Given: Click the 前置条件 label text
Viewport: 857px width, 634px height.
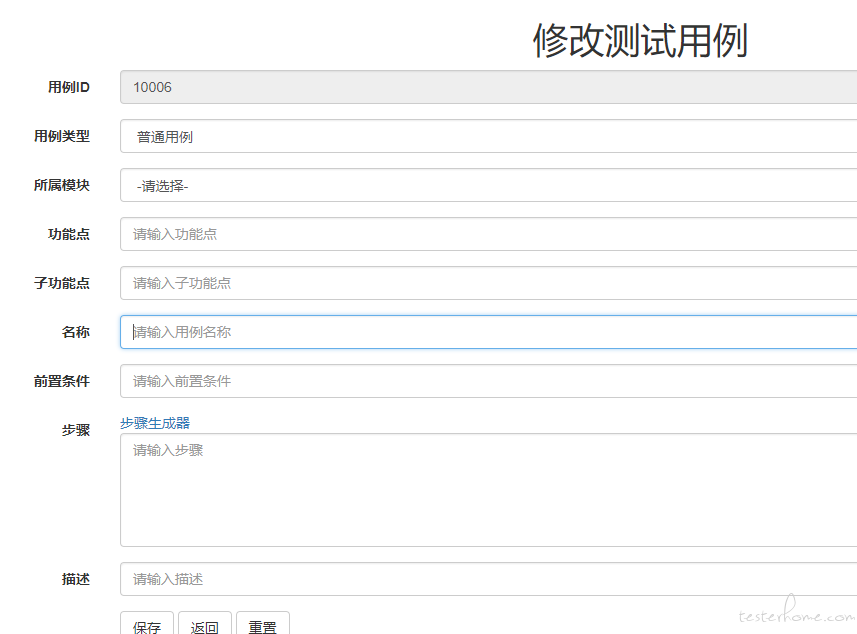Looking at the screenshot, I should click(62, 381).
